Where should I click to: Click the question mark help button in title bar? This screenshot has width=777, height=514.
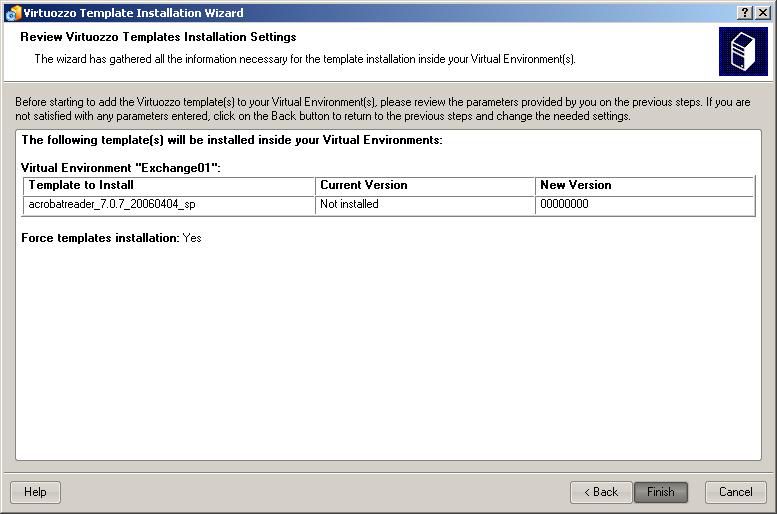point(745,13)
